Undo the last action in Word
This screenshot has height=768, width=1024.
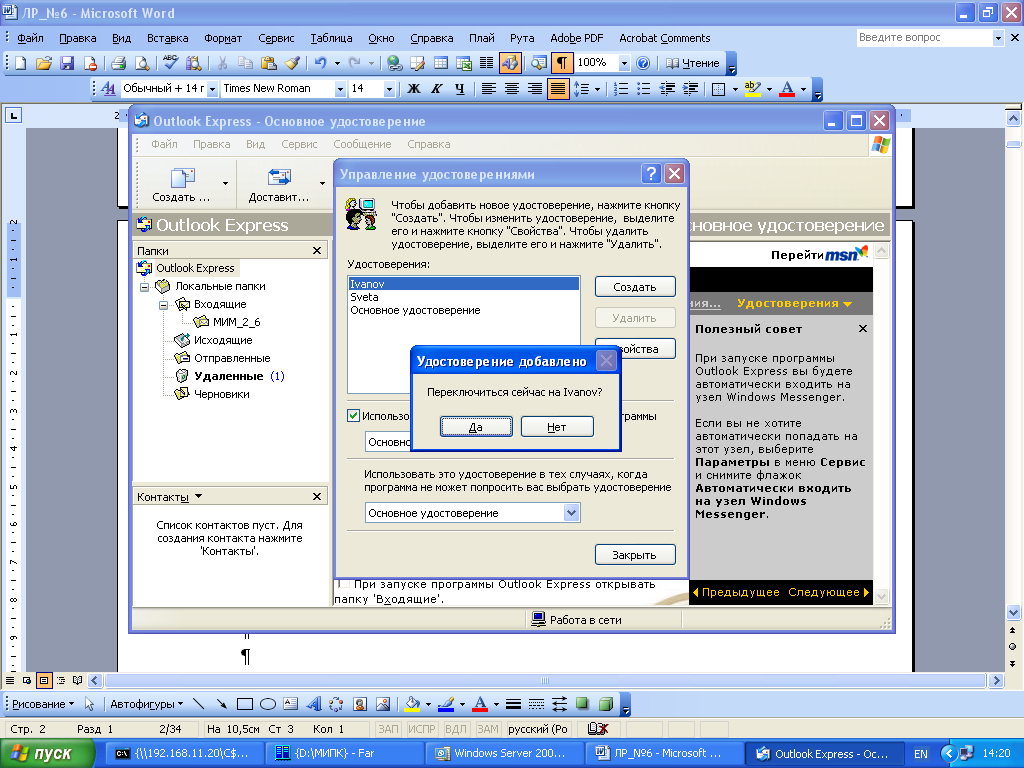321,63
